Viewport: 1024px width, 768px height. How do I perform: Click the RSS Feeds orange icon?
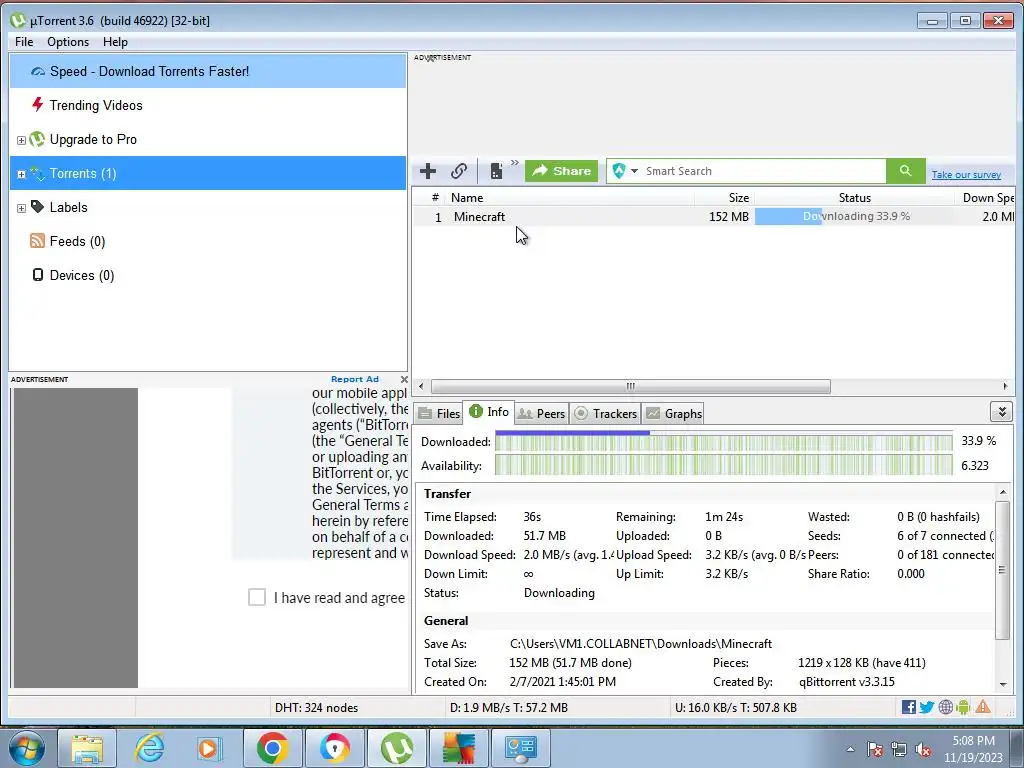coord(37,241)
